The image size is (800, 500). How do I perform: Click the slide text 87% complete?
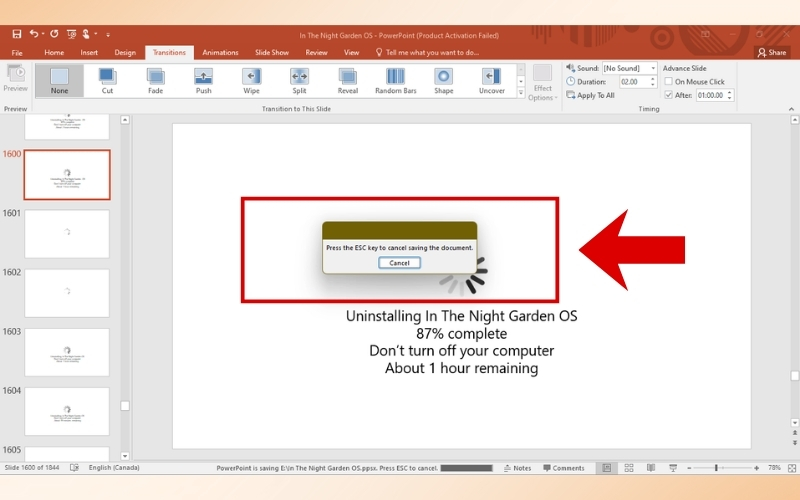click(461, 334)
